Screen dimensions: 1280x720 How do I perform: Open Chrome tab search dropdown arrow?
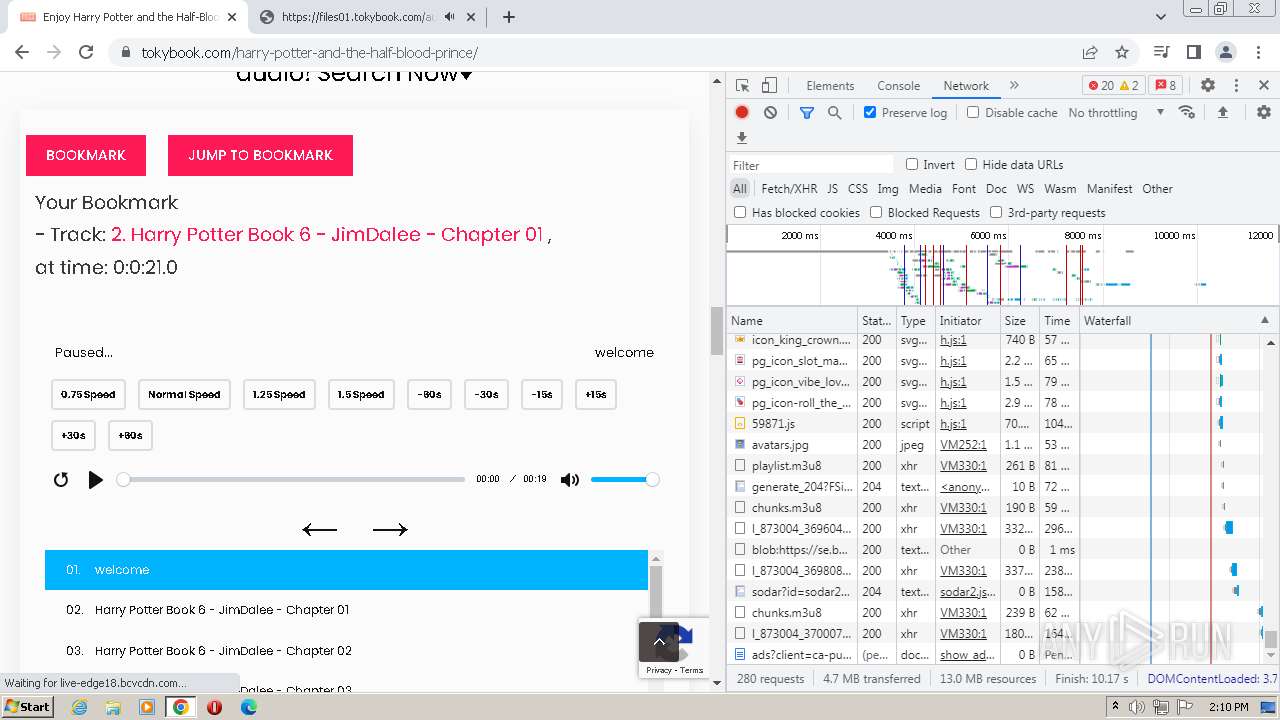click(x=1161, y=17)
